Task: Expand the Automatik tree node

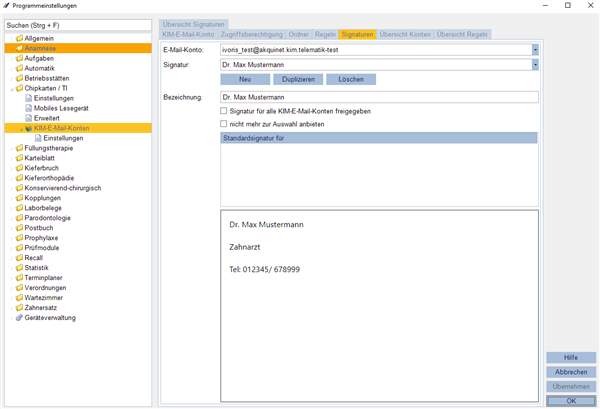Action: click(12, 68)
